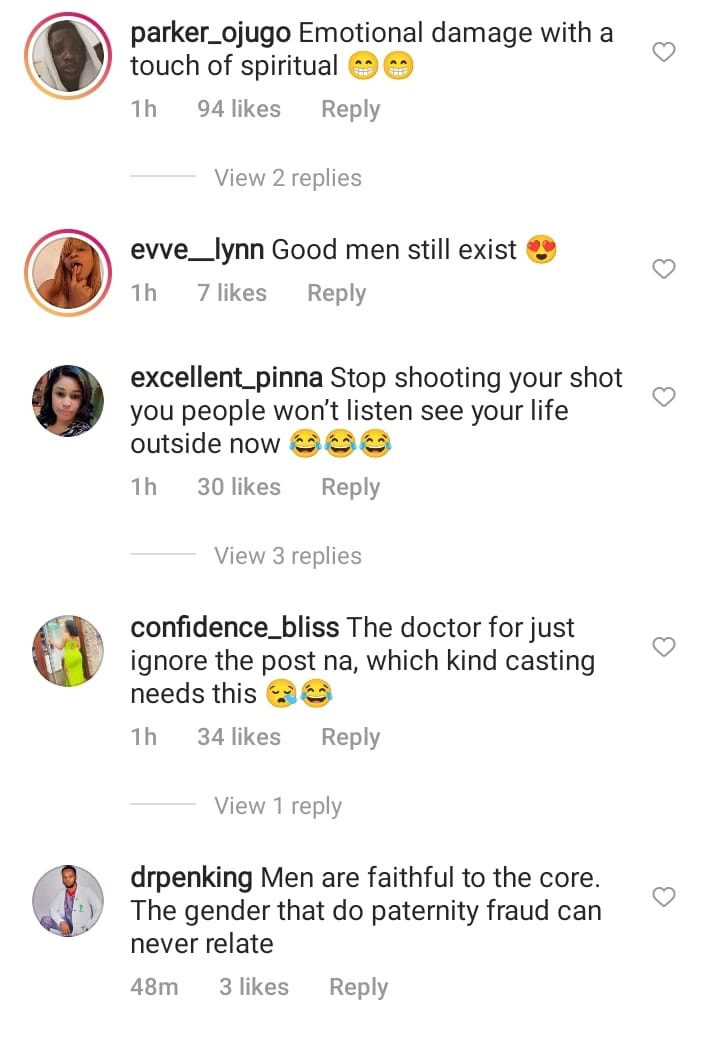Reply to parker_ojugo's comment

pos(350,109)
